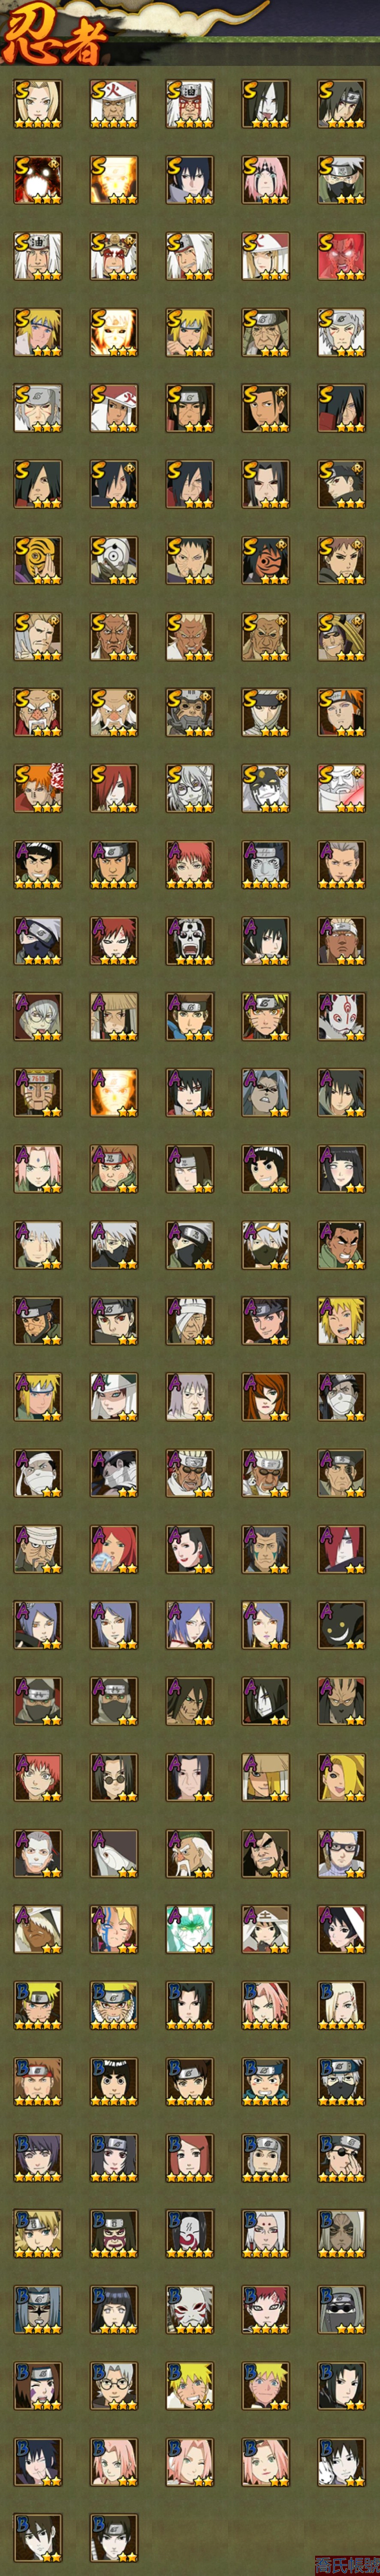Select the A-rank Might Guy five-star icon
380x2576 pixels.
37,864
